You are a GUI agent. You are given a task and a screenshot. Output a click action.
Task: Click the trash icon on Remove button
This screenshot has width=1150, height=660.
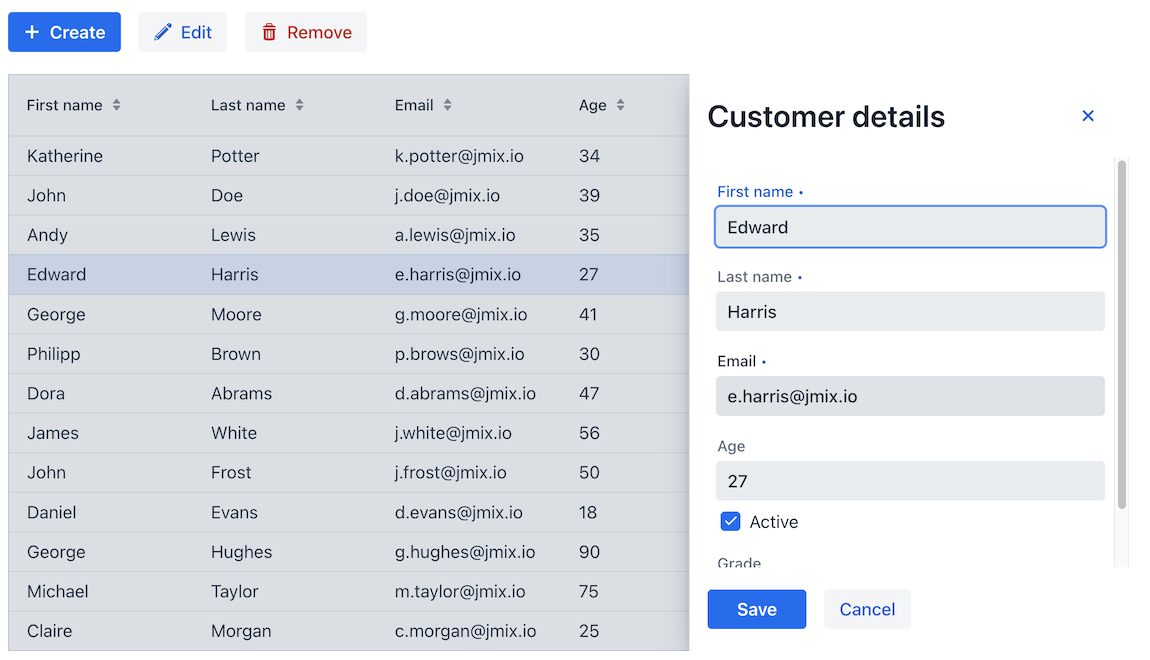point(269,32)
